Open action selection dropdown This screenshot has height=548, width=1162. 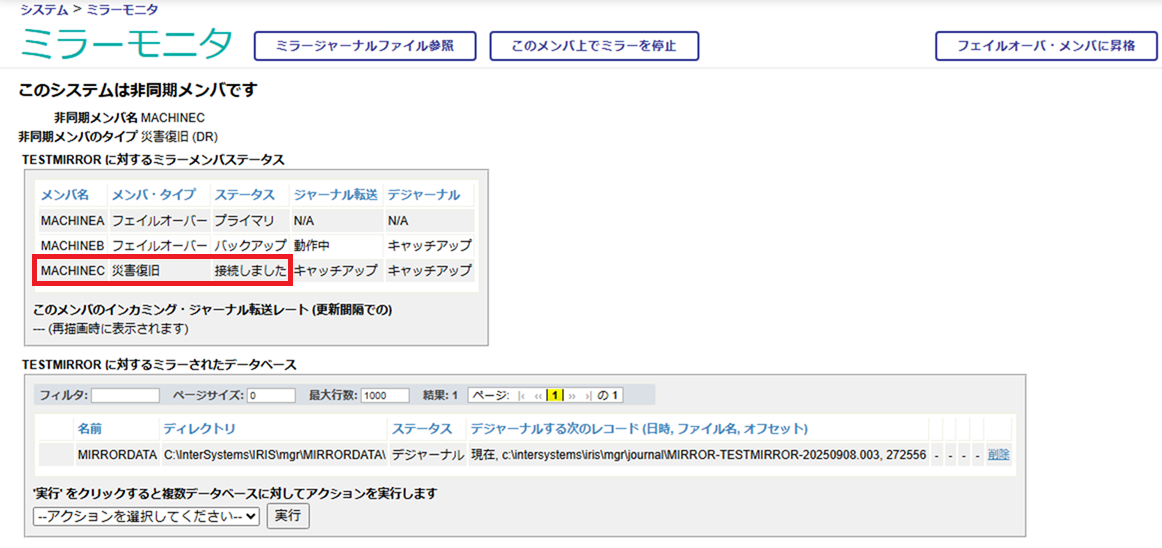pos(146,516)
